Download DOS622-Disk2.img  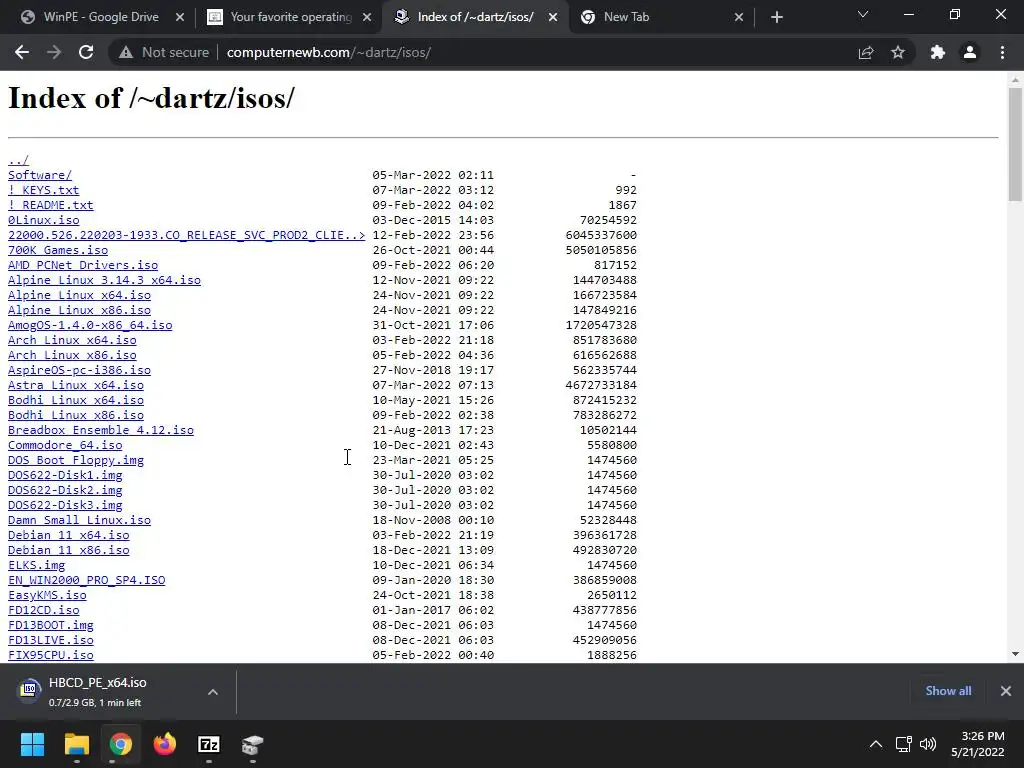click(x=65, y=490)
